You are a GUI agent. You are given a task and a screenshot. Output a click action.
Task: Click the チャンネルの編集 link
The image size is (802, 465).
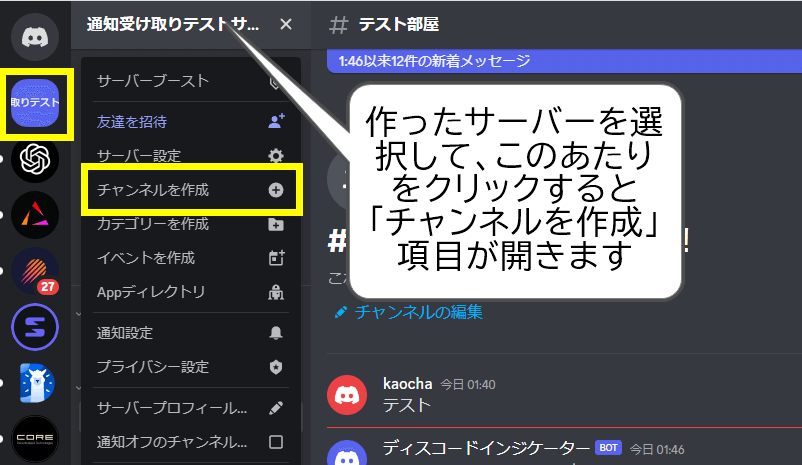click(x=418, y=312)
